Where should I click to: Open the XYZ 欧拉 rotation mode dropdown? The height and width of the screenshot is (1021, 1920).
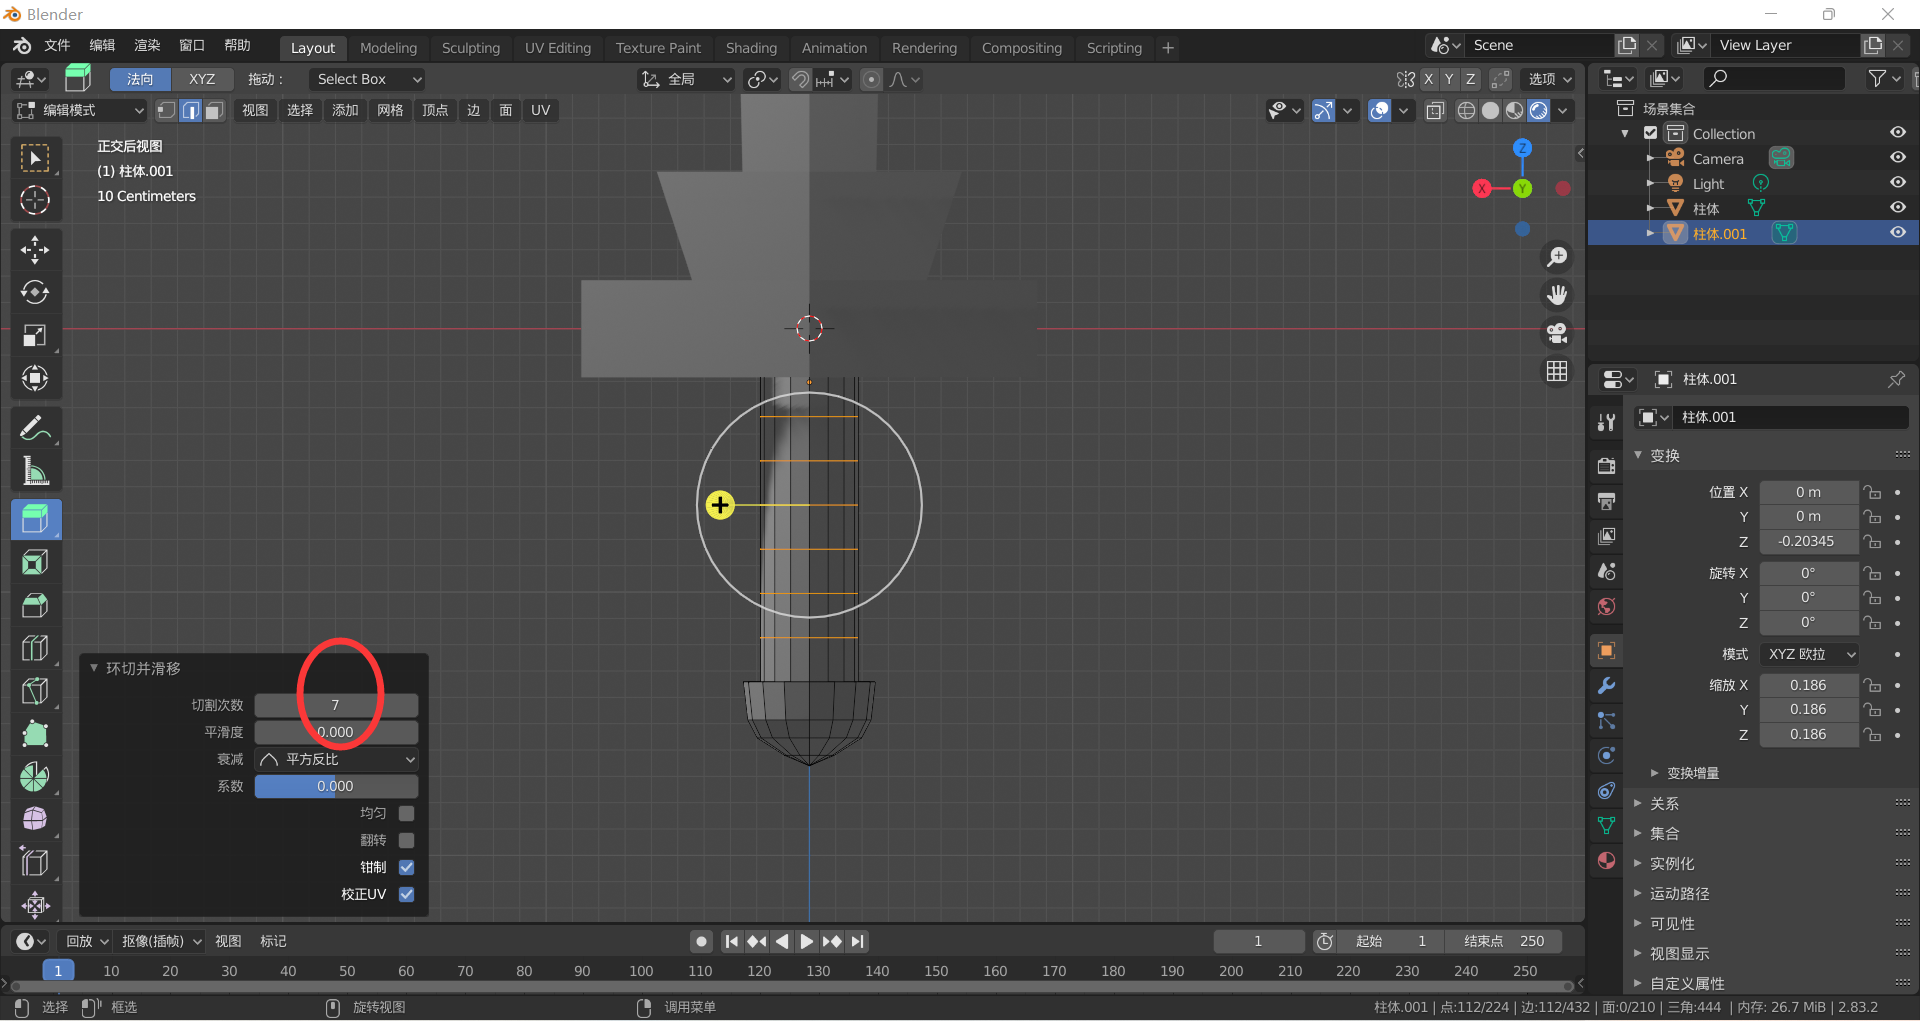point(1809,654)
